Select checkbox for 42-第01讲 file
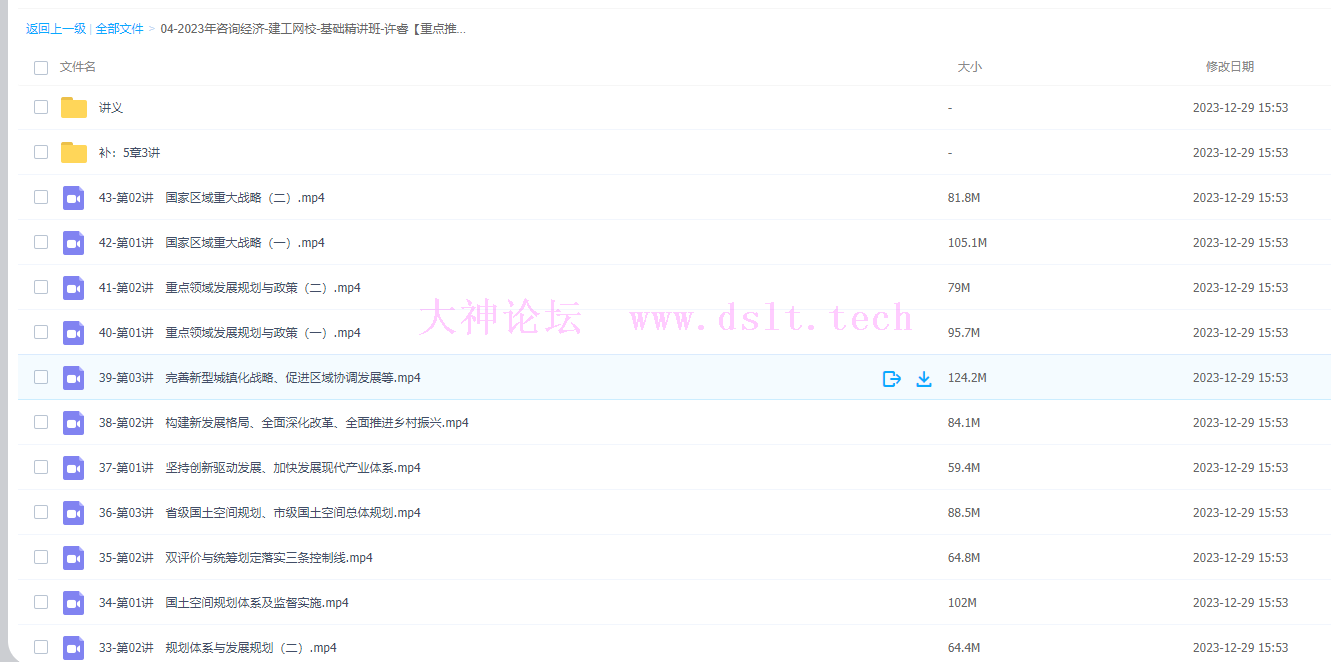The height and width of the screenshot is (662, 1331). point(41,242)
